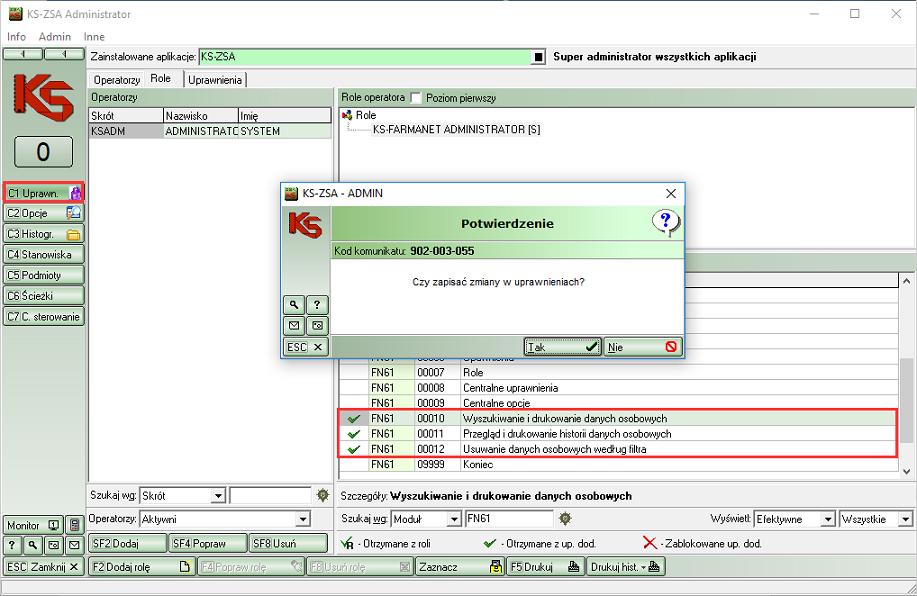The width and height of the screenshot is (917, 596).
Task: Open the Info menu
Action: (16, 36)
